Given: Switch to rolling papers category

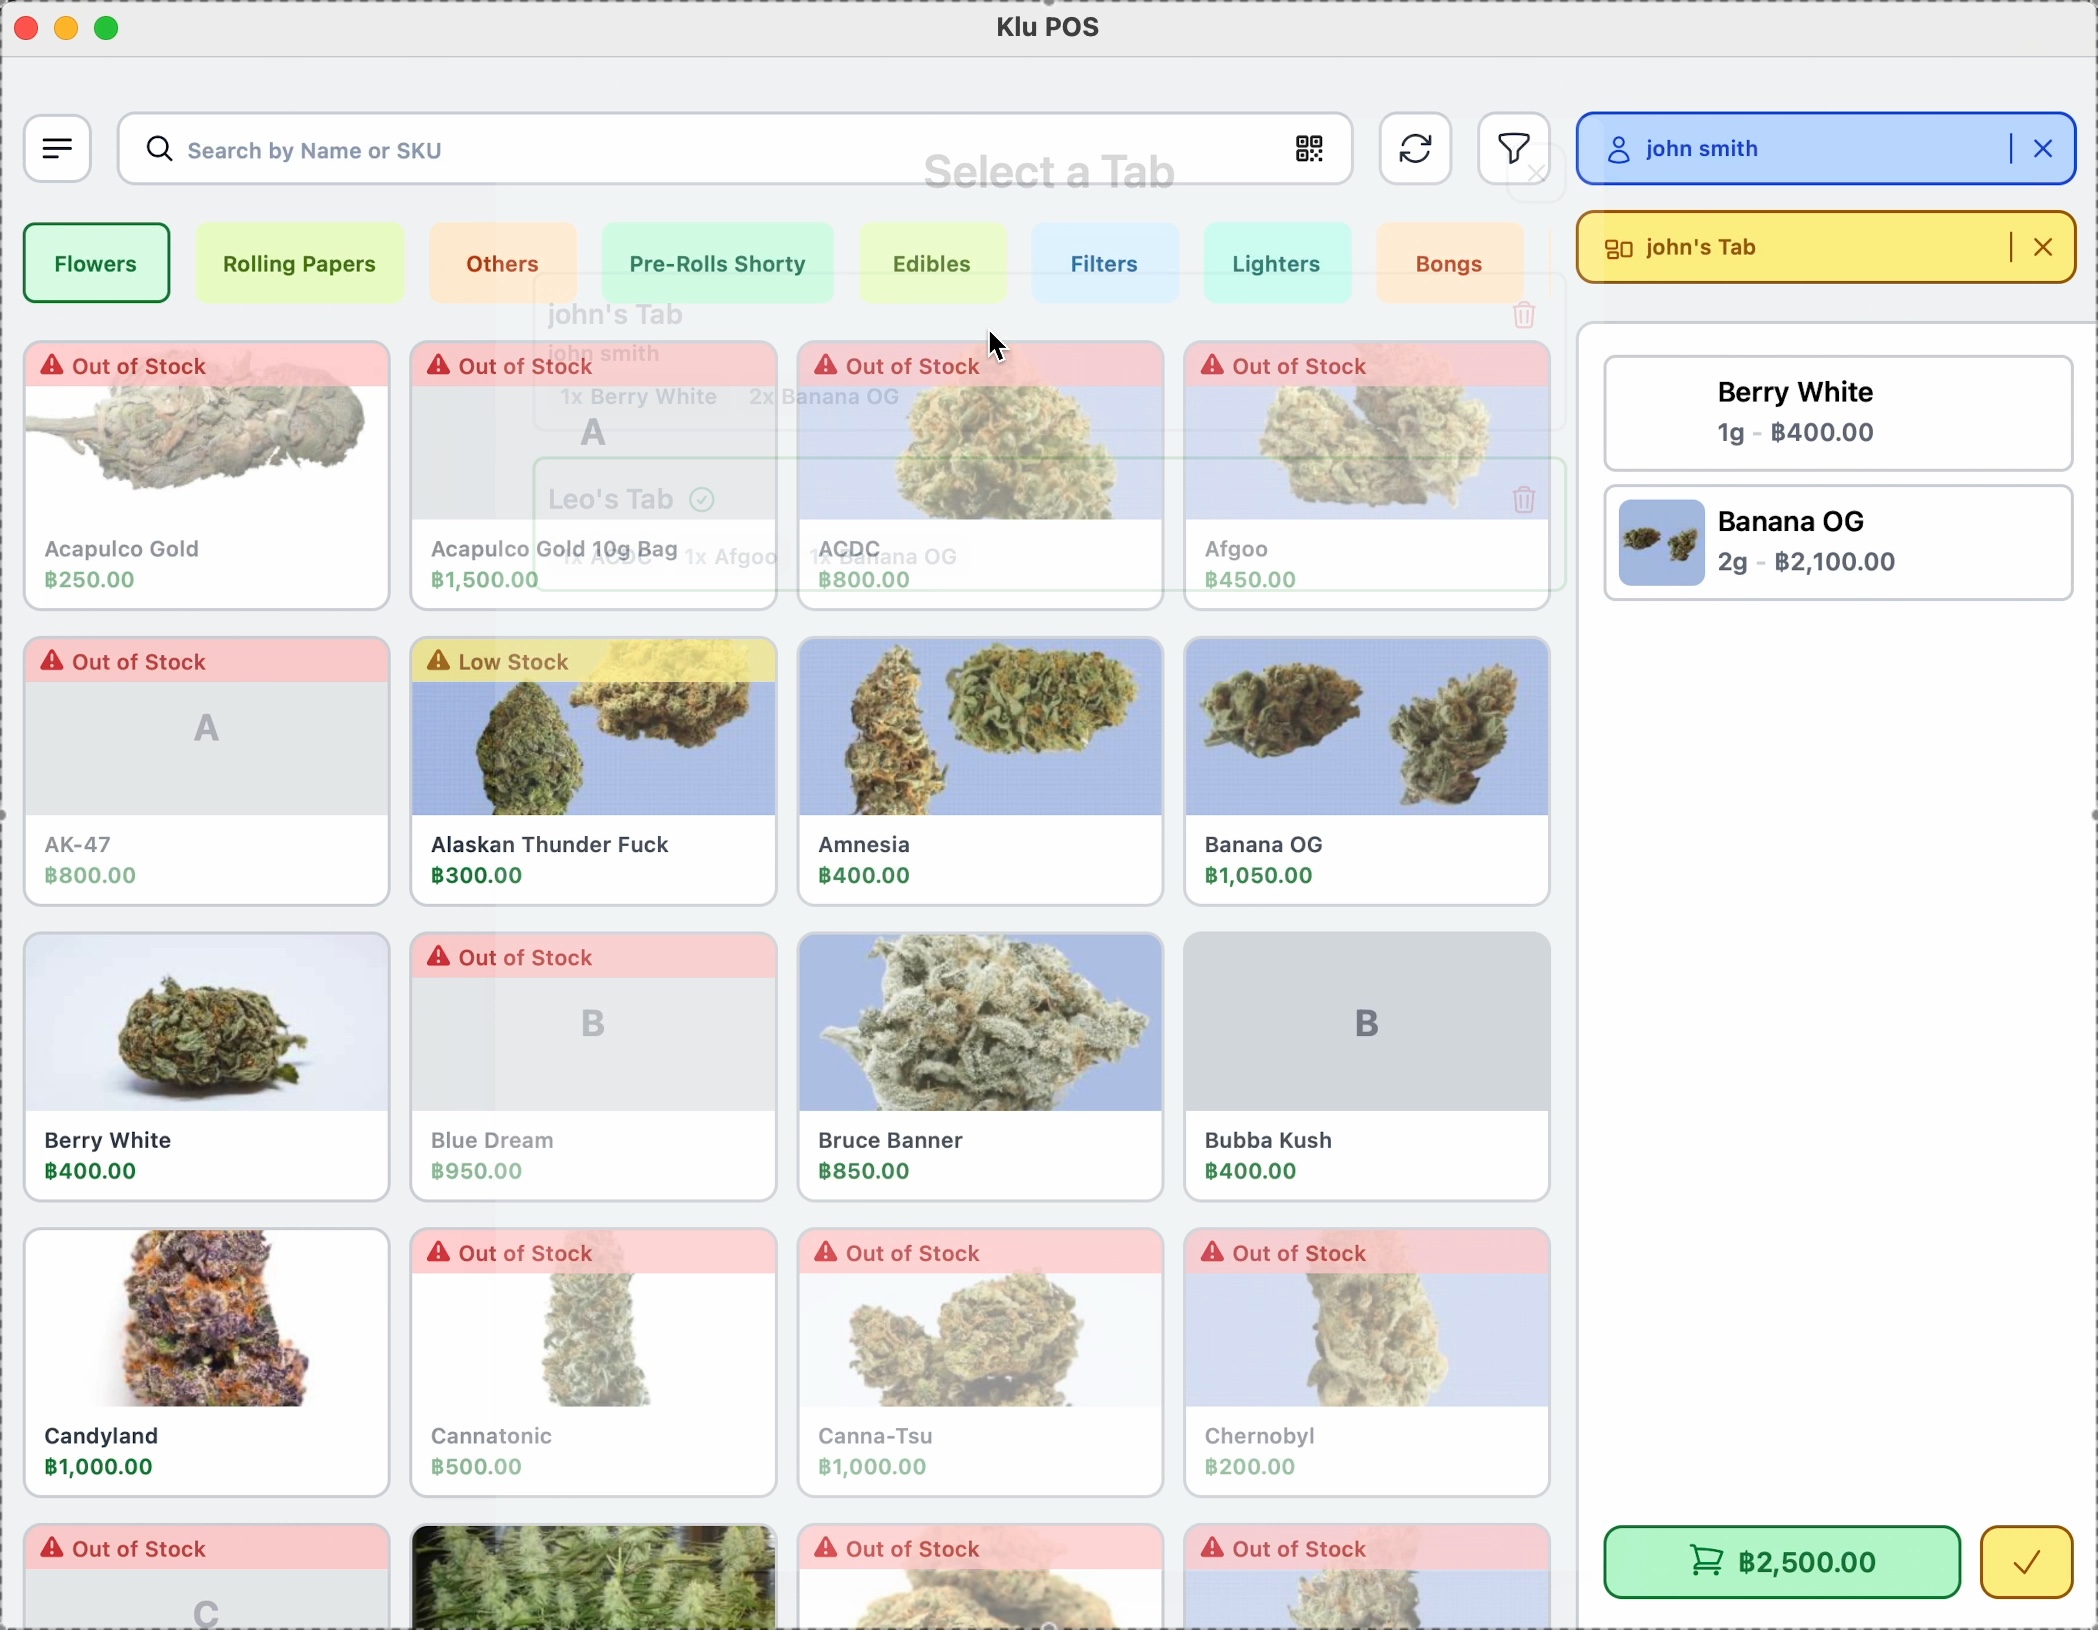Looking at the screenshot, I should click(x=300, y=264).
